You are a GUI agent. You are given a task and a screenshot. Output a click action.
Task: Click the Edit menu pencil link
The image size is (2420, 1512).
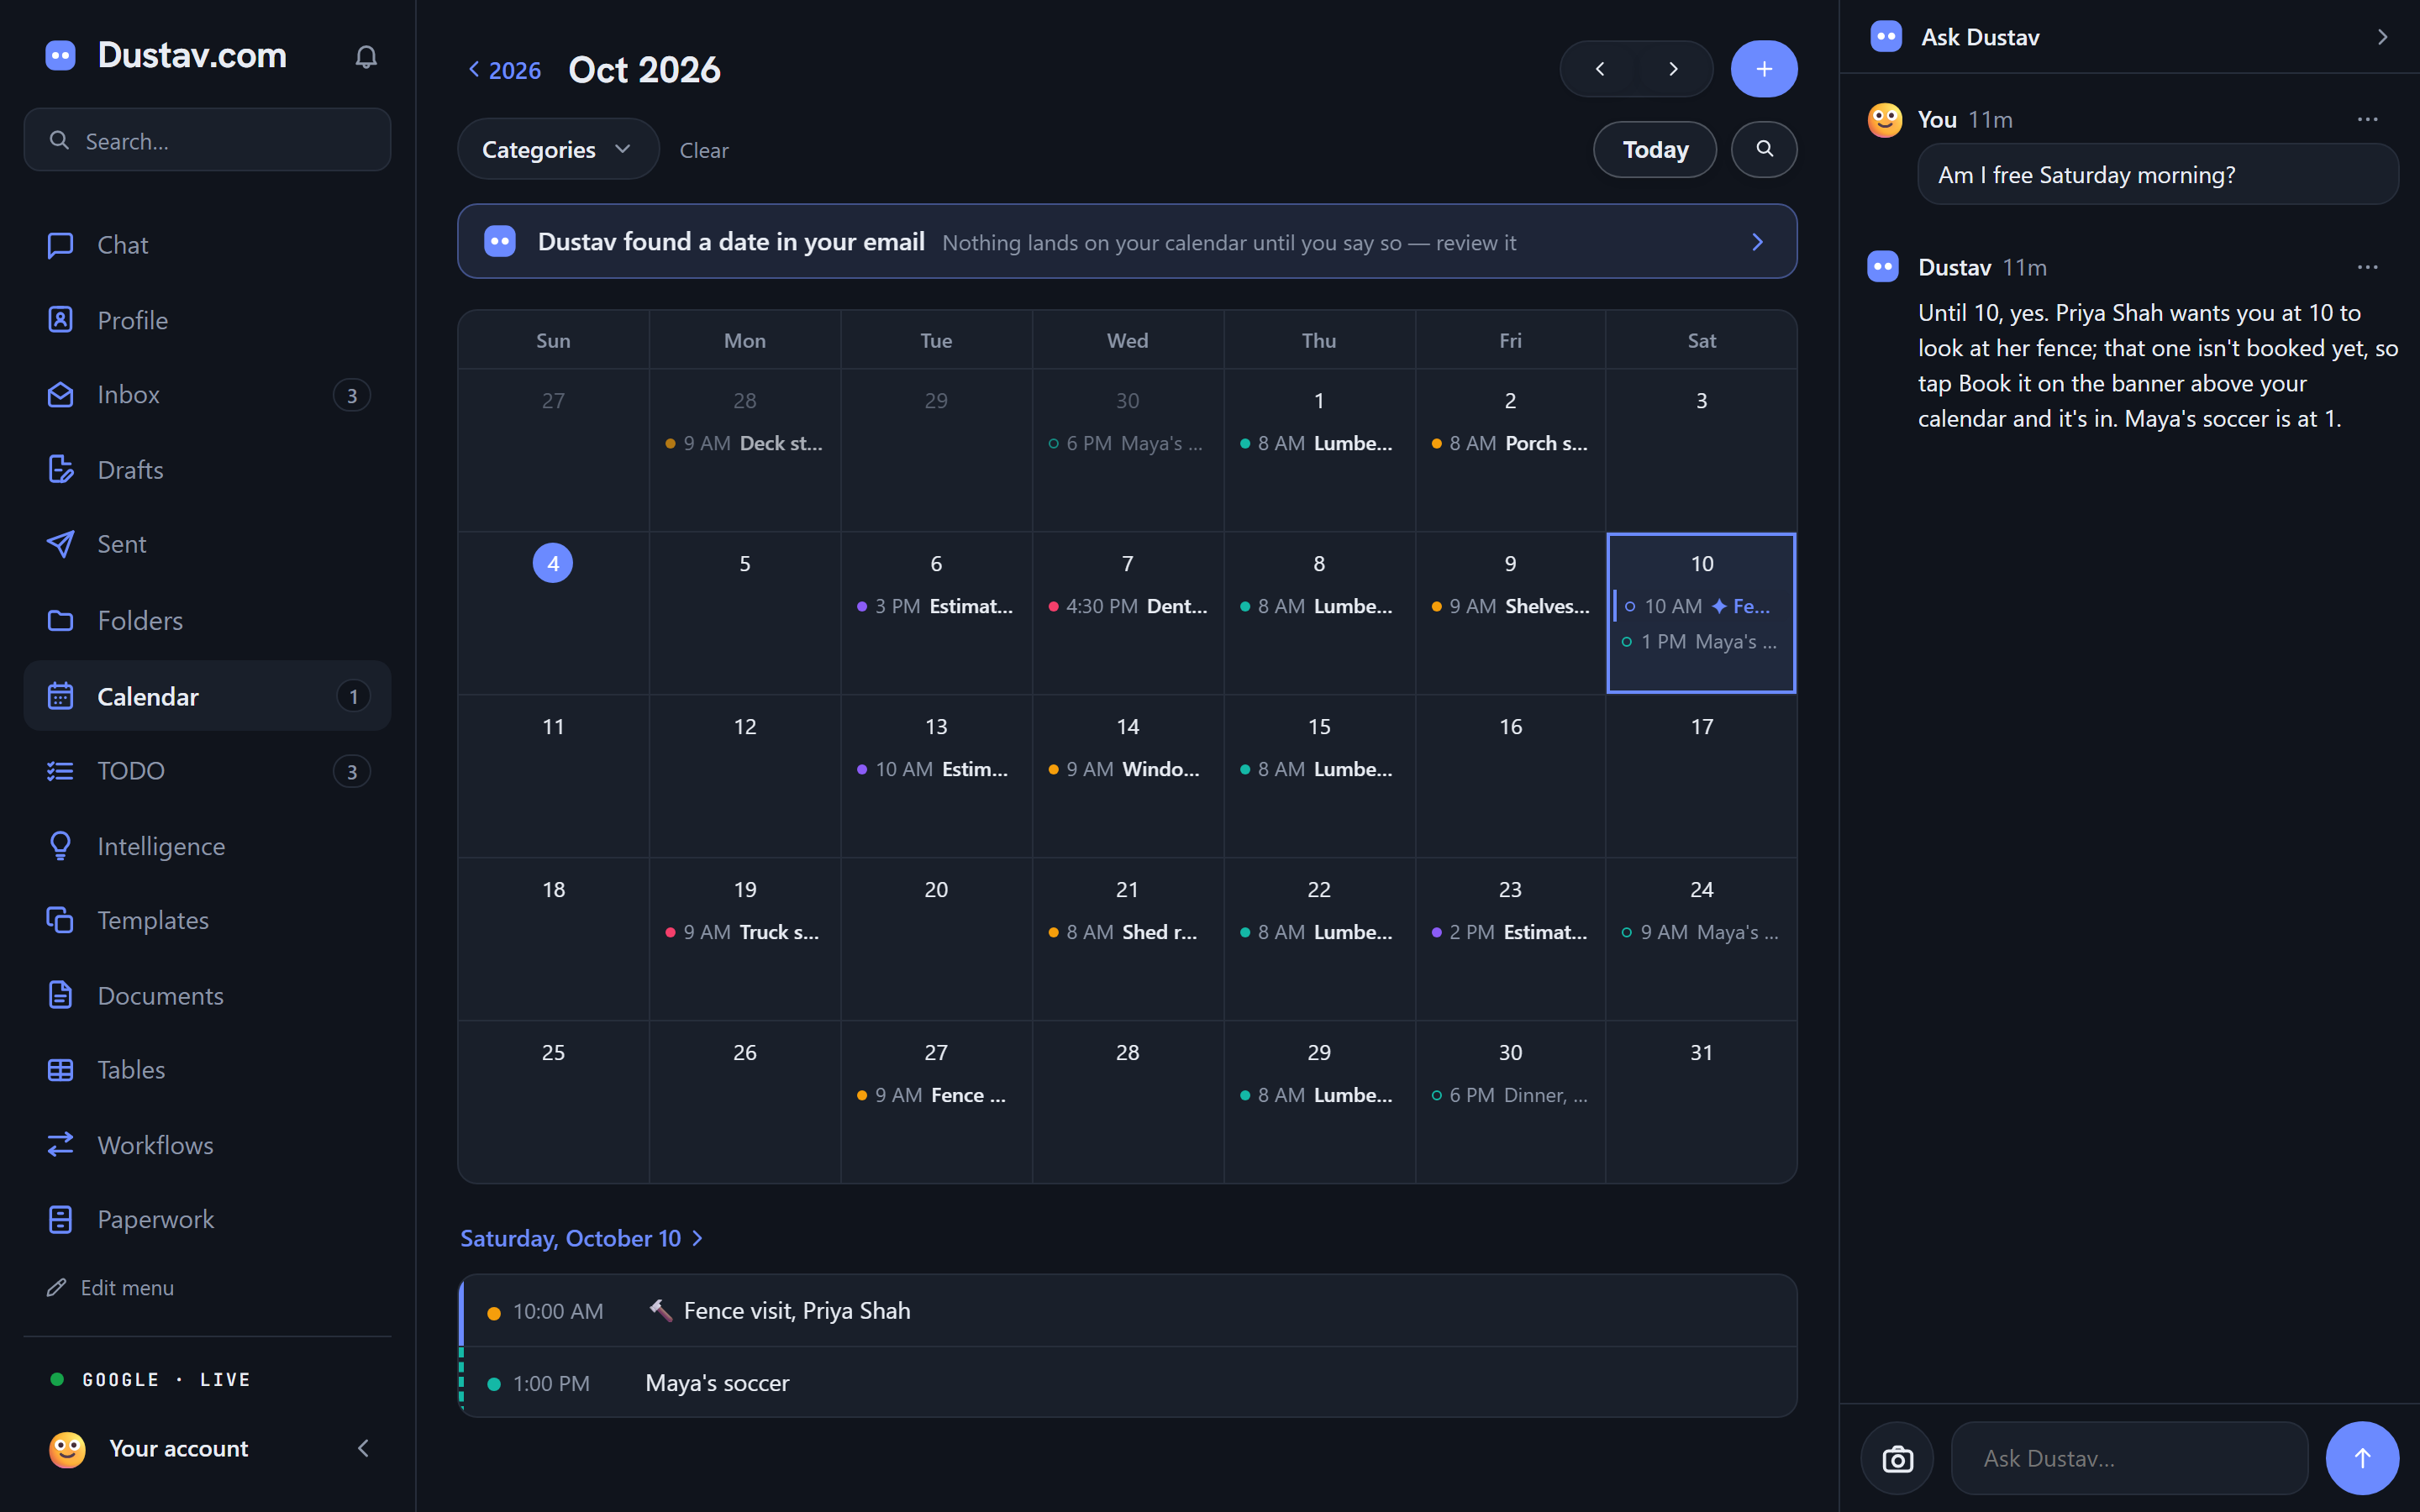(111, 1288)
